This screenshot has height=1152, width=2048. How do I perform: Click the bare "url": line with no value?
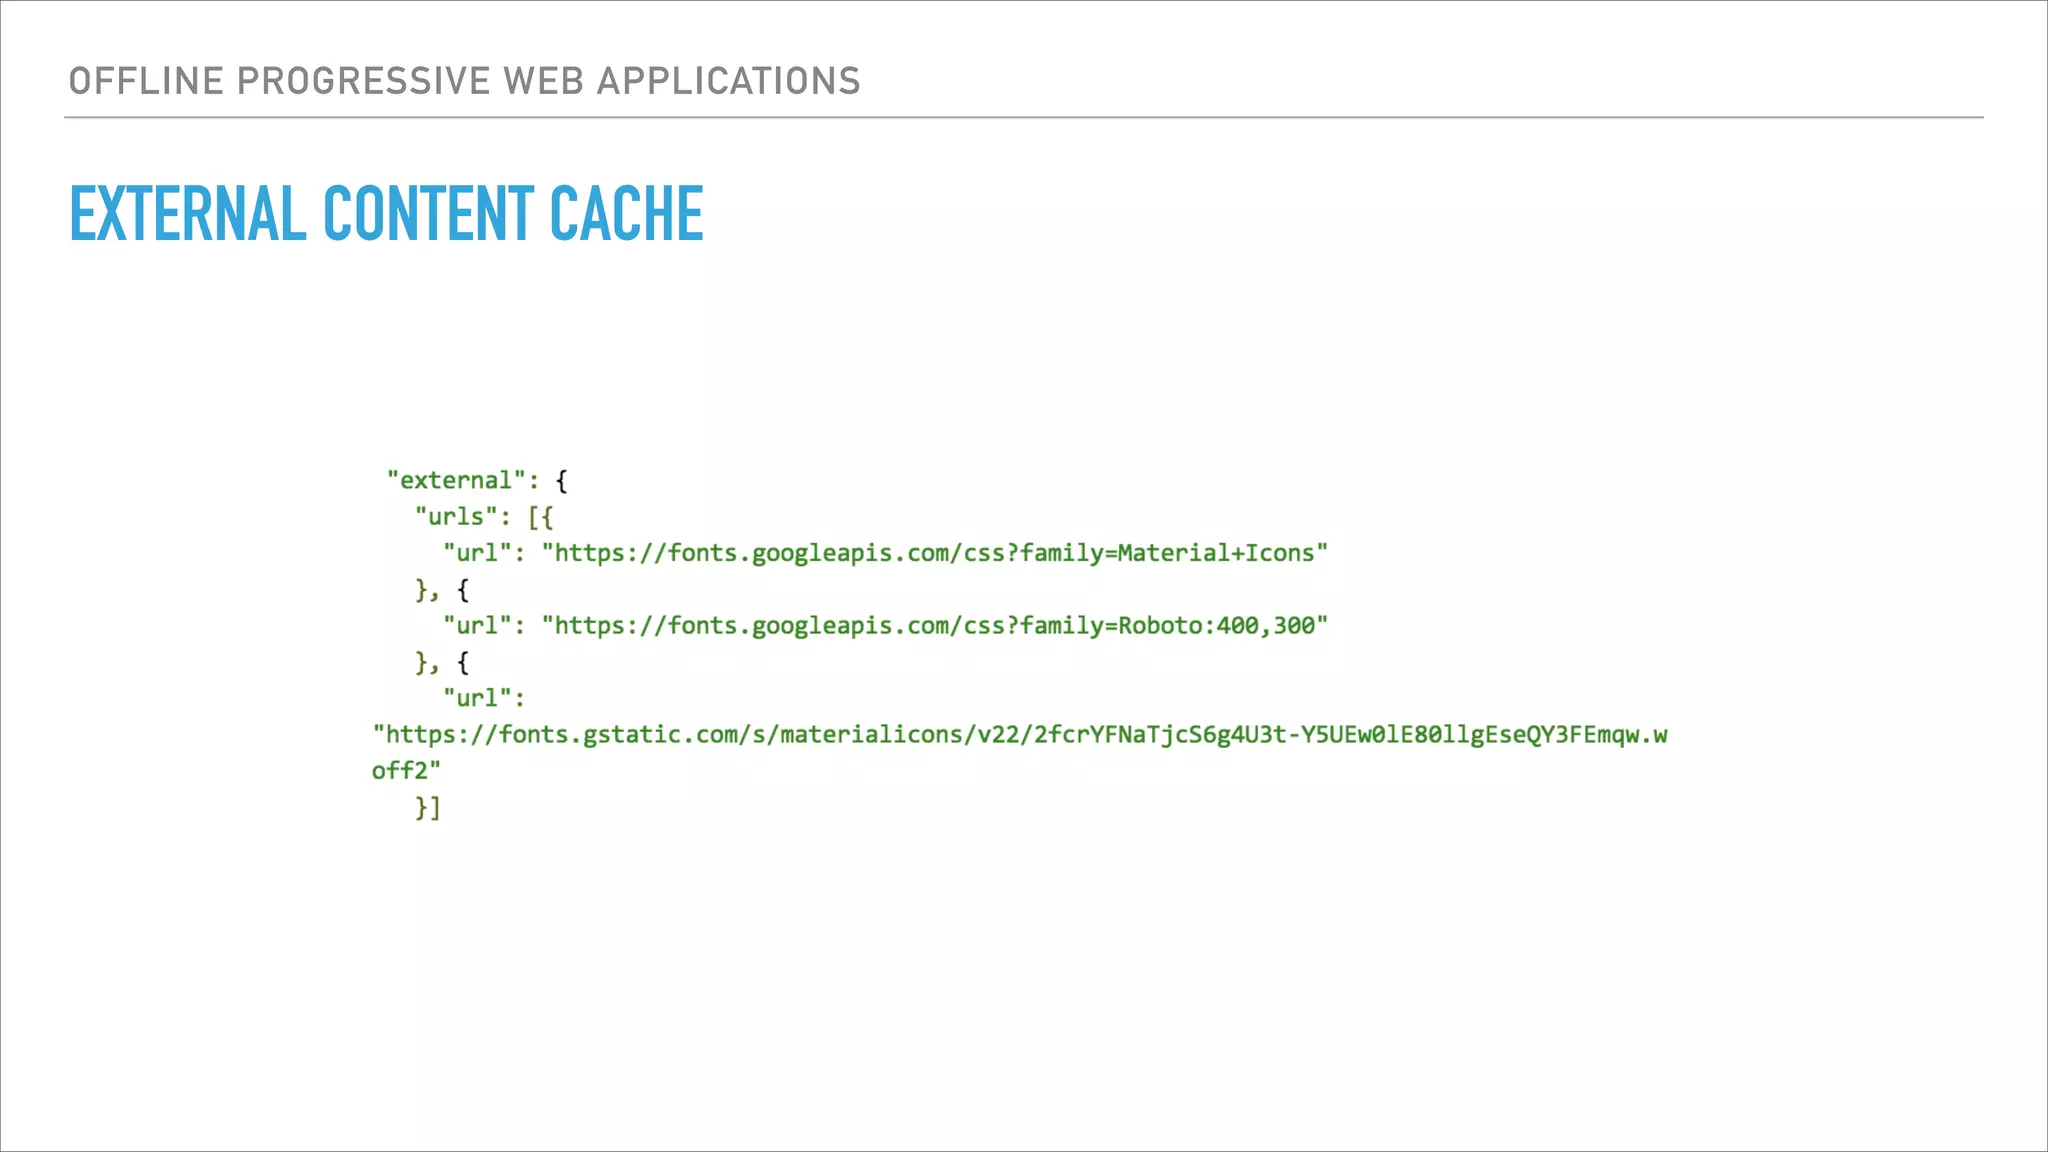click(x=484, y=698)
